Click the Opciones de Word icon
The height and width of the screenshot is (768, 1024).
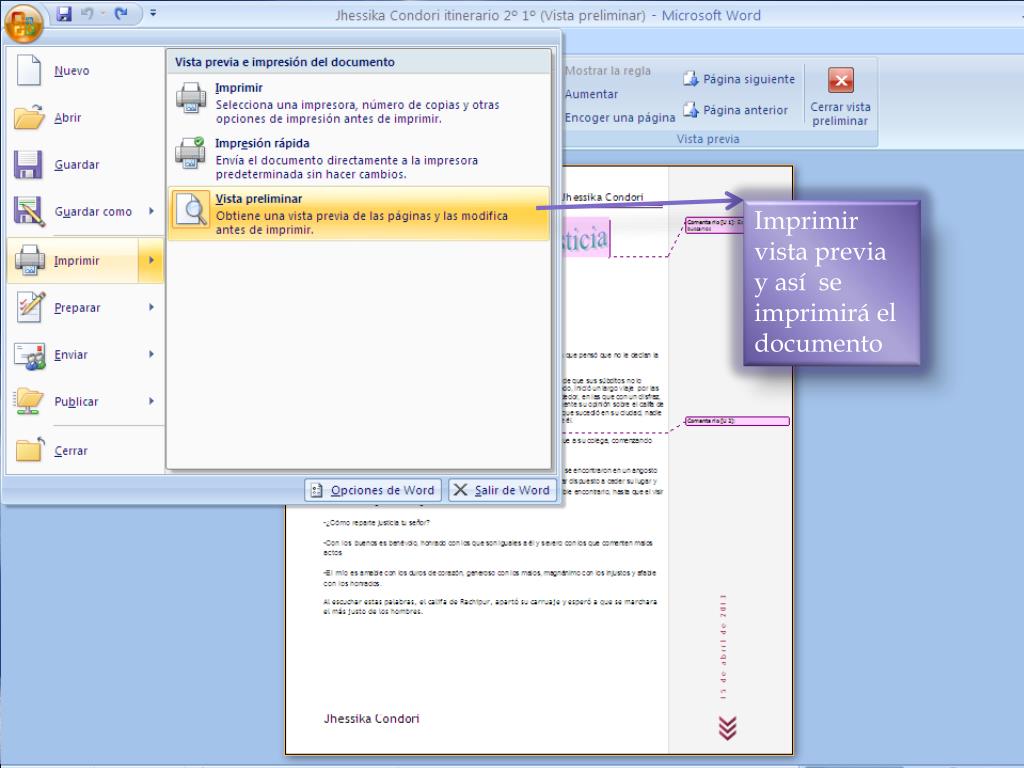click(316, 490)
